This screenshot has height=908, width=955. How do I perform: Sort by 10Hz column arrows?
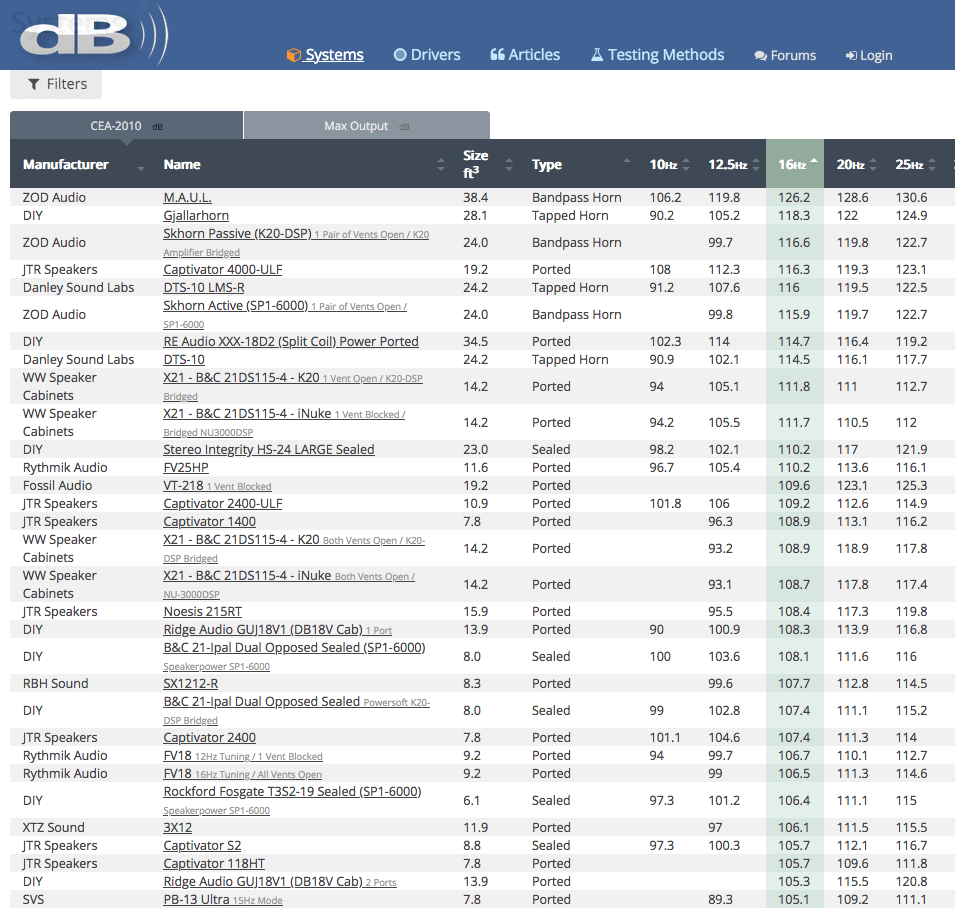(x=686, y=164)
